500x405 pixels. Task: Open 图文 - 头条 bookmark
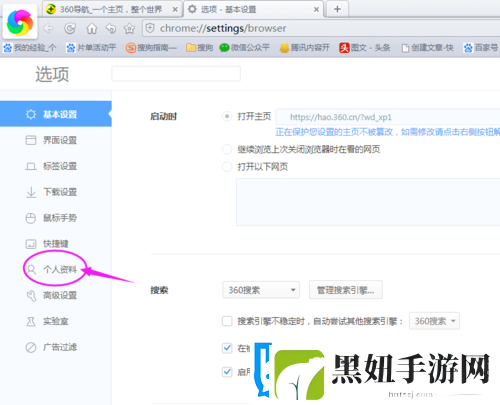pyautogui.click(x=365, y=48)
